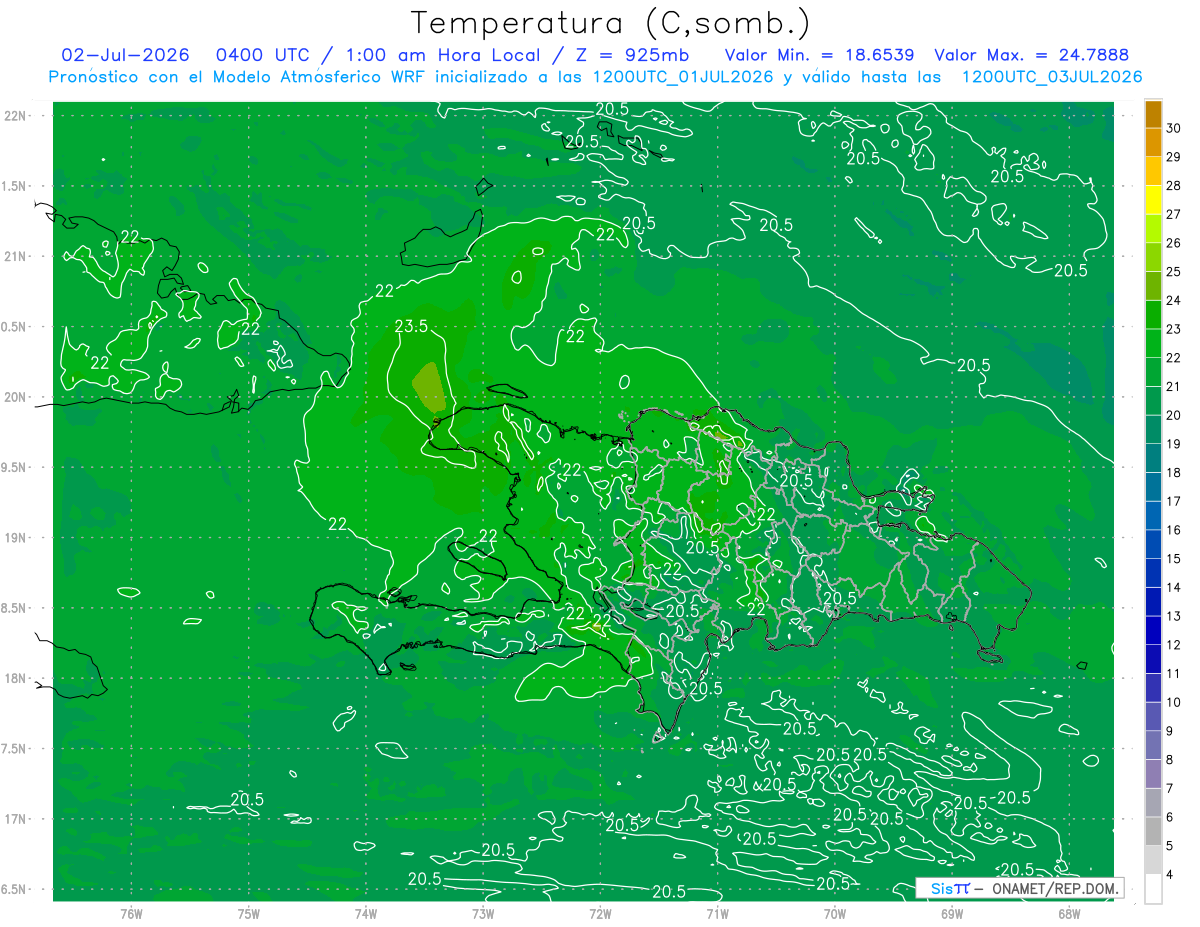
Task: Click the 76W longitude axis label
Action: 131,913
